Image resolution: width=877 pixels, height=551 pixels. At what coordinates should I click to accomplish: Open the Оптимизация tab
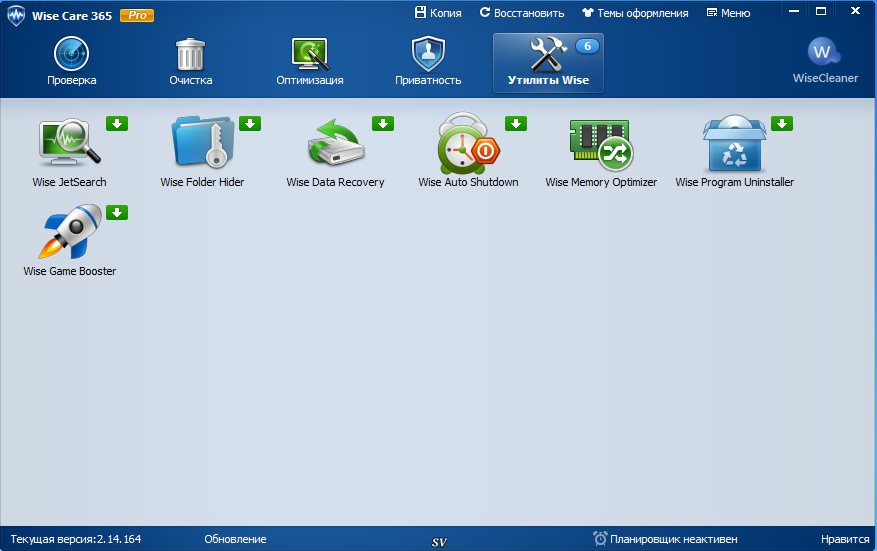click(310, 62)
